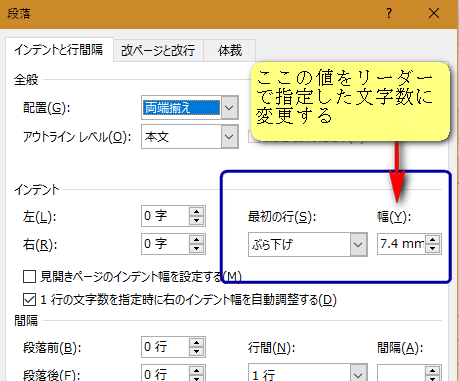Click the 段落後 spacing field
The image size is (459, 381).
[x=165, y=373]
